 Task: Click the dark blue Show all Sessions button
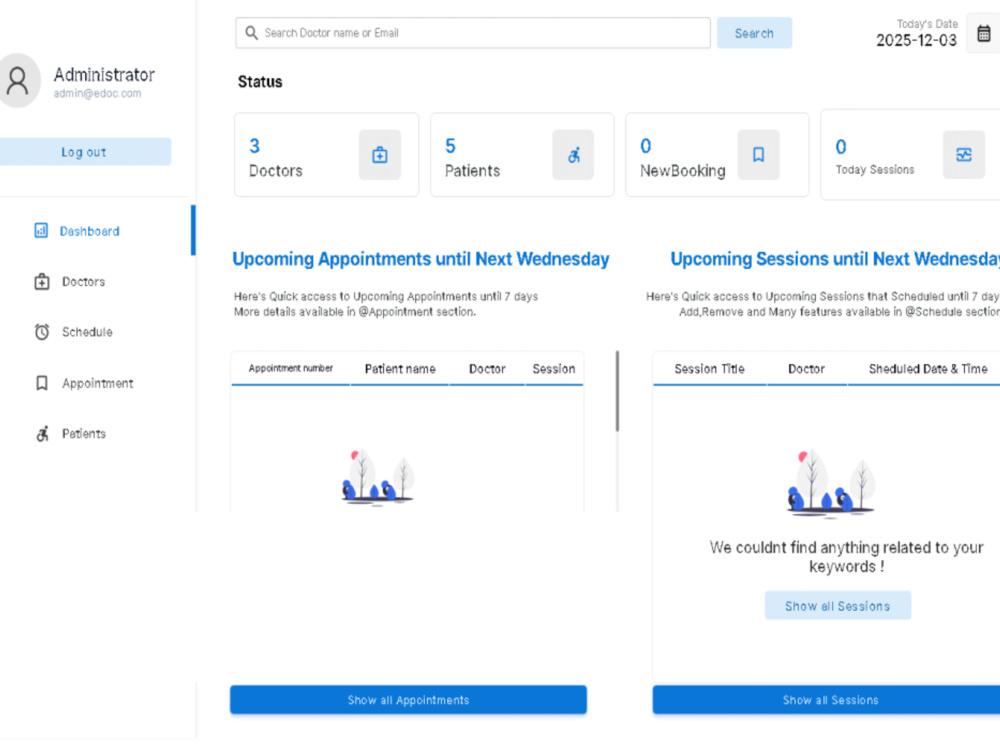click(x=829, y=700)
